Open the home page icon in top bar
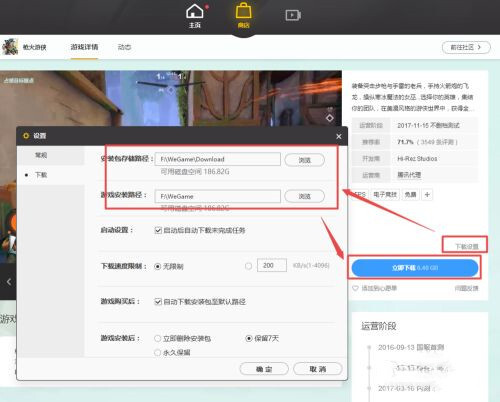 195,12
